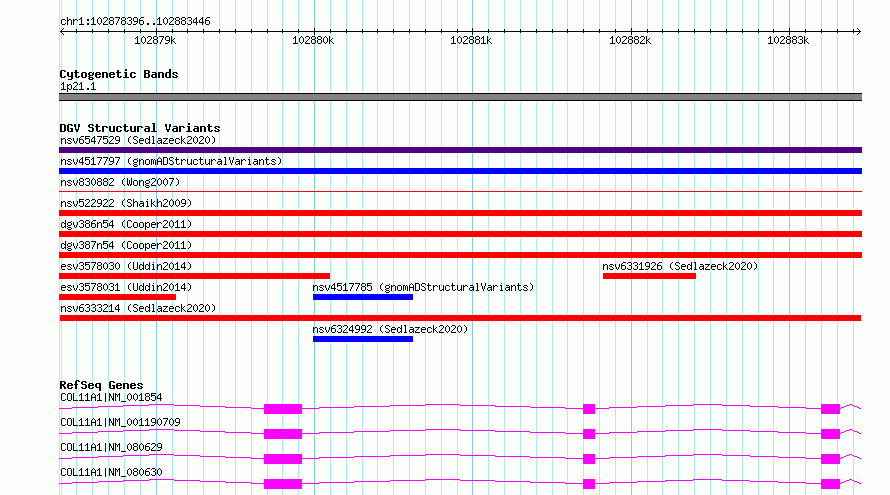Select the DGV Structural Variants track title
This screenshot has height=495, width=890.
point(140,128)
